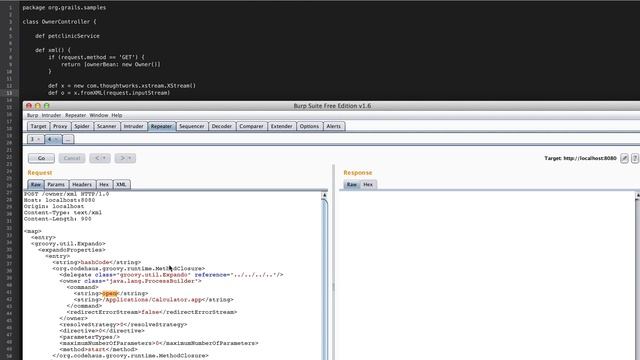Viewport: 640px width, 360px height.
Task: Click the redirectErrorStream false line
Action: 152,312
